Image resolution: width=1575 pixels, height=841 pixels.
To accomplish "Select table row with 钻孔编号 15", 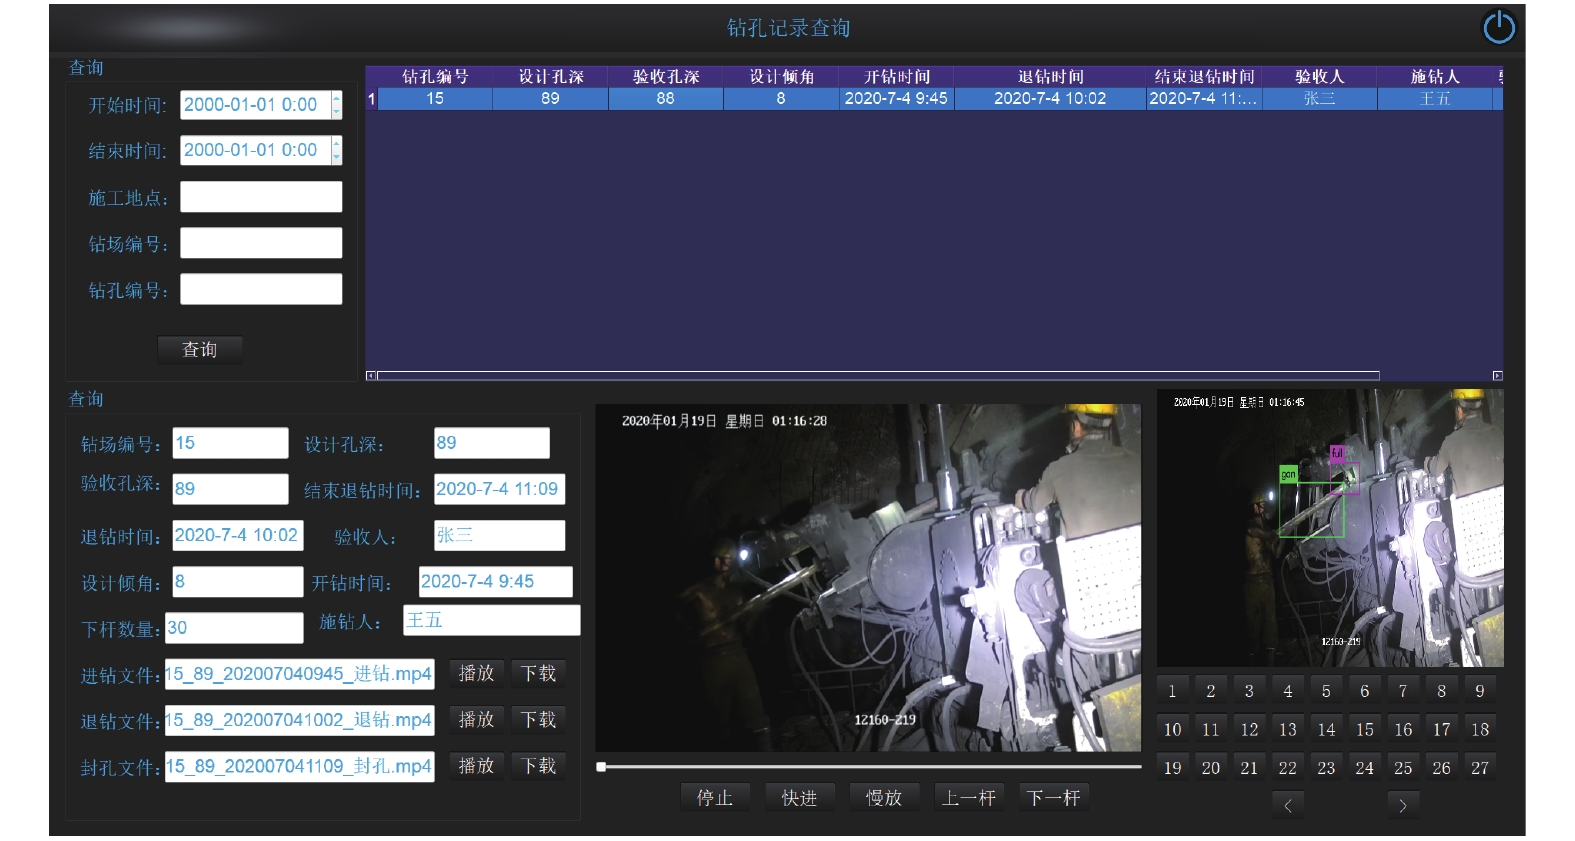I will (435, 99).
